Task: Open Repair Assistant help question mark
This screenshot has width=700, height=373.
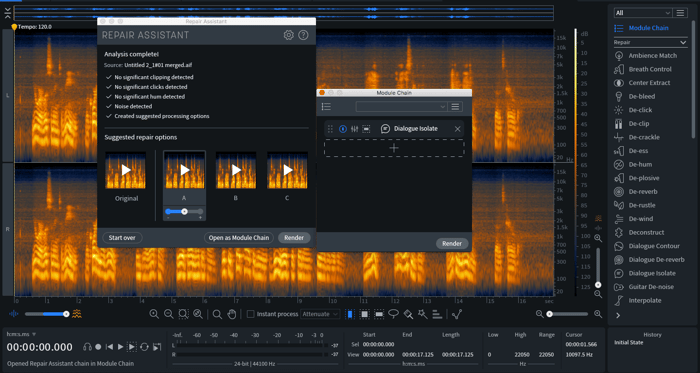Action: [304, 35]
